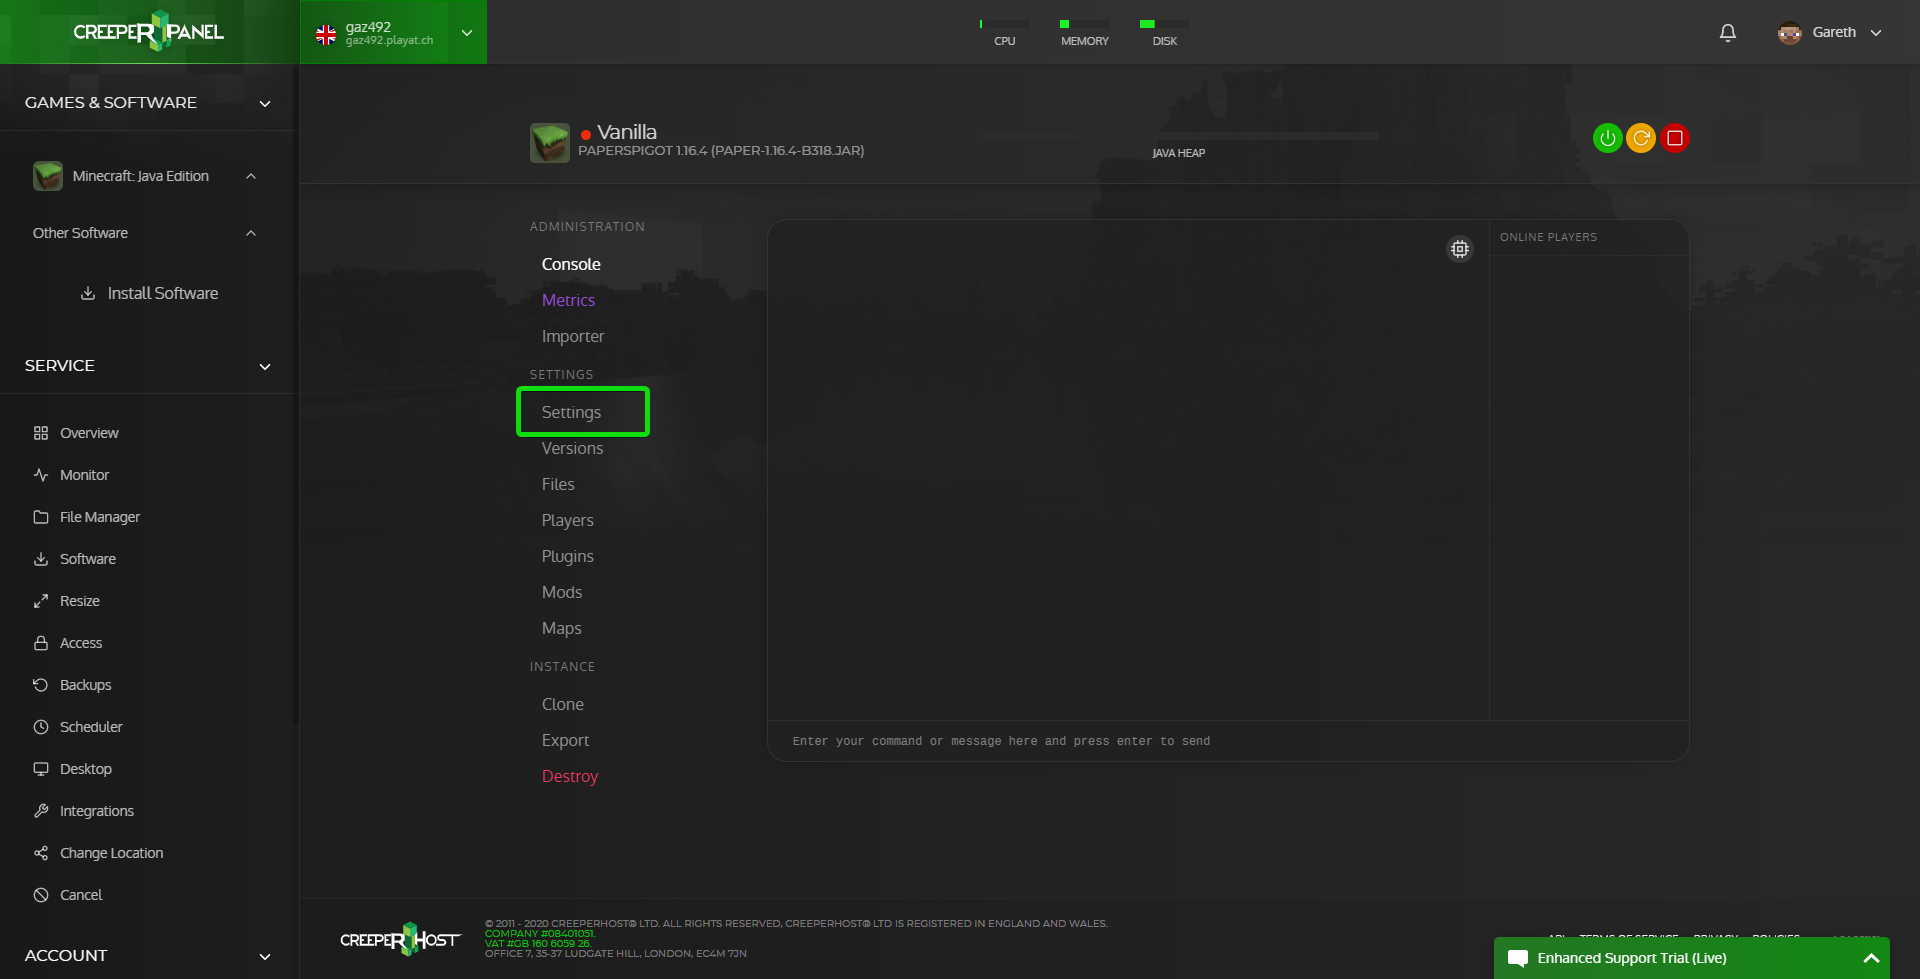Clone this instance

(563, 704)
